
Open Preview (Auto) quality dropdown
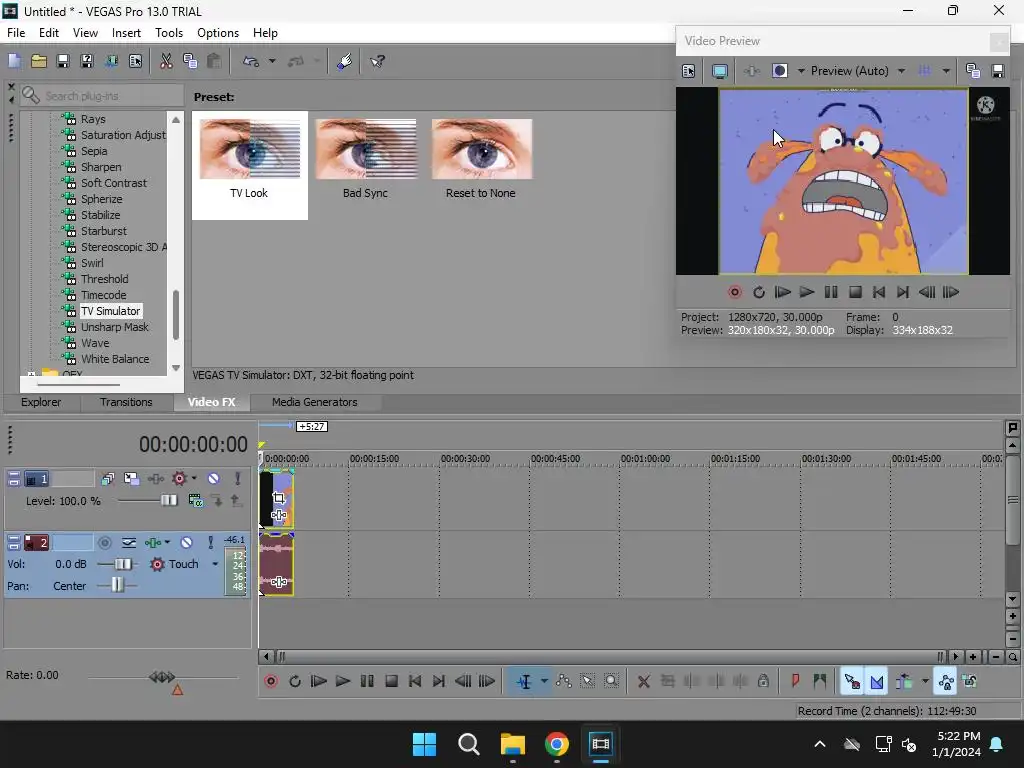[x=901, y=71]
